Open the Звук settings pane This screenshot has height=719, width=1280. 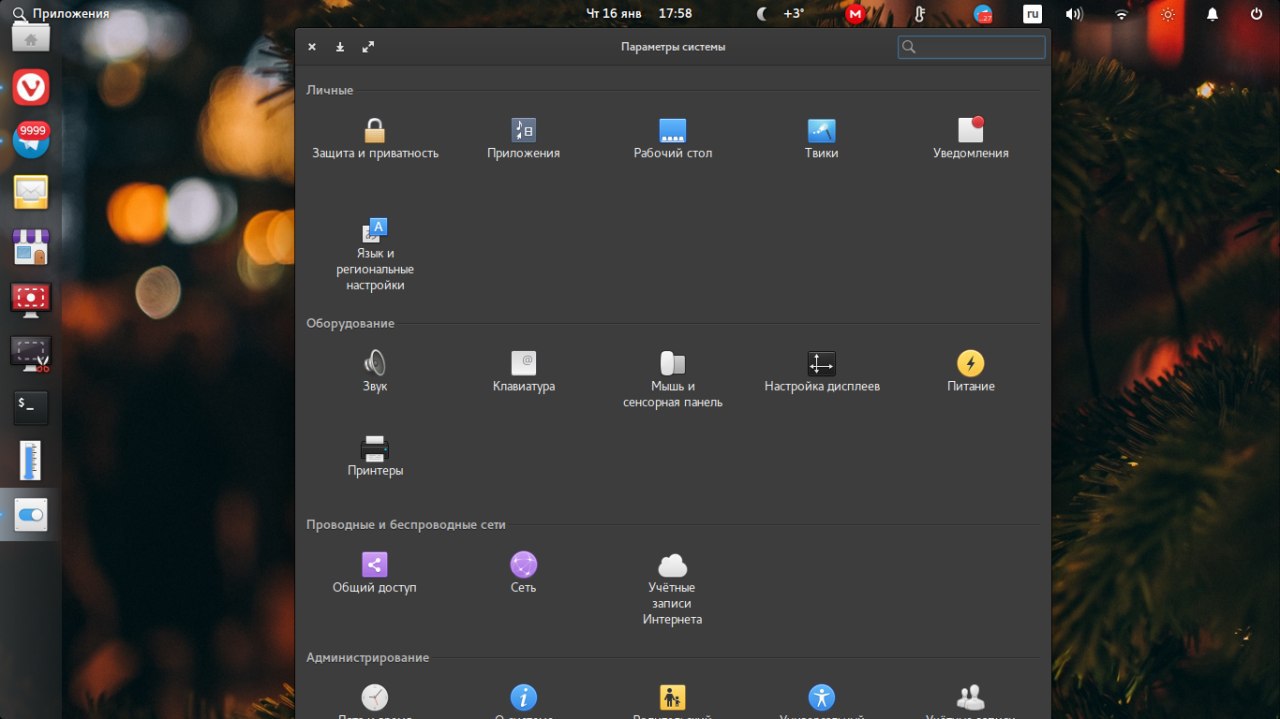(x=375, y=372)
